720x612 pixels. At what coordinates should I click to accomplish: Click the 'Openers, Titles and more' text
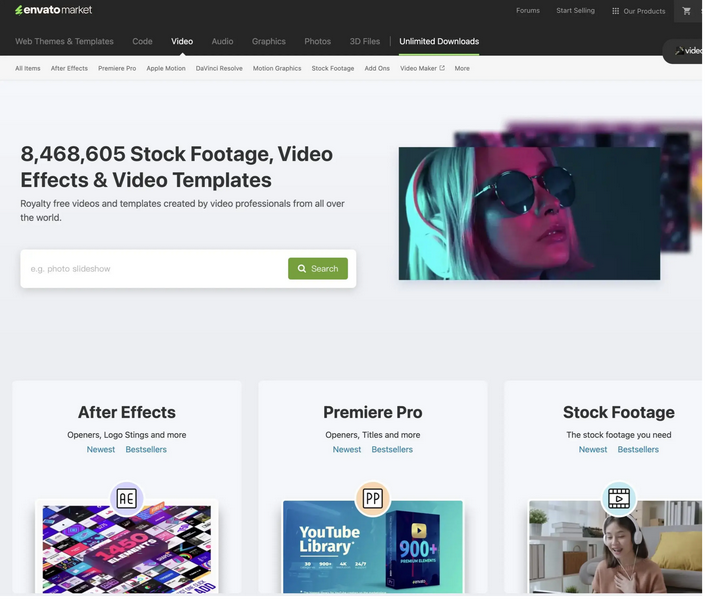pyautogui.click(x=373, y=435)
